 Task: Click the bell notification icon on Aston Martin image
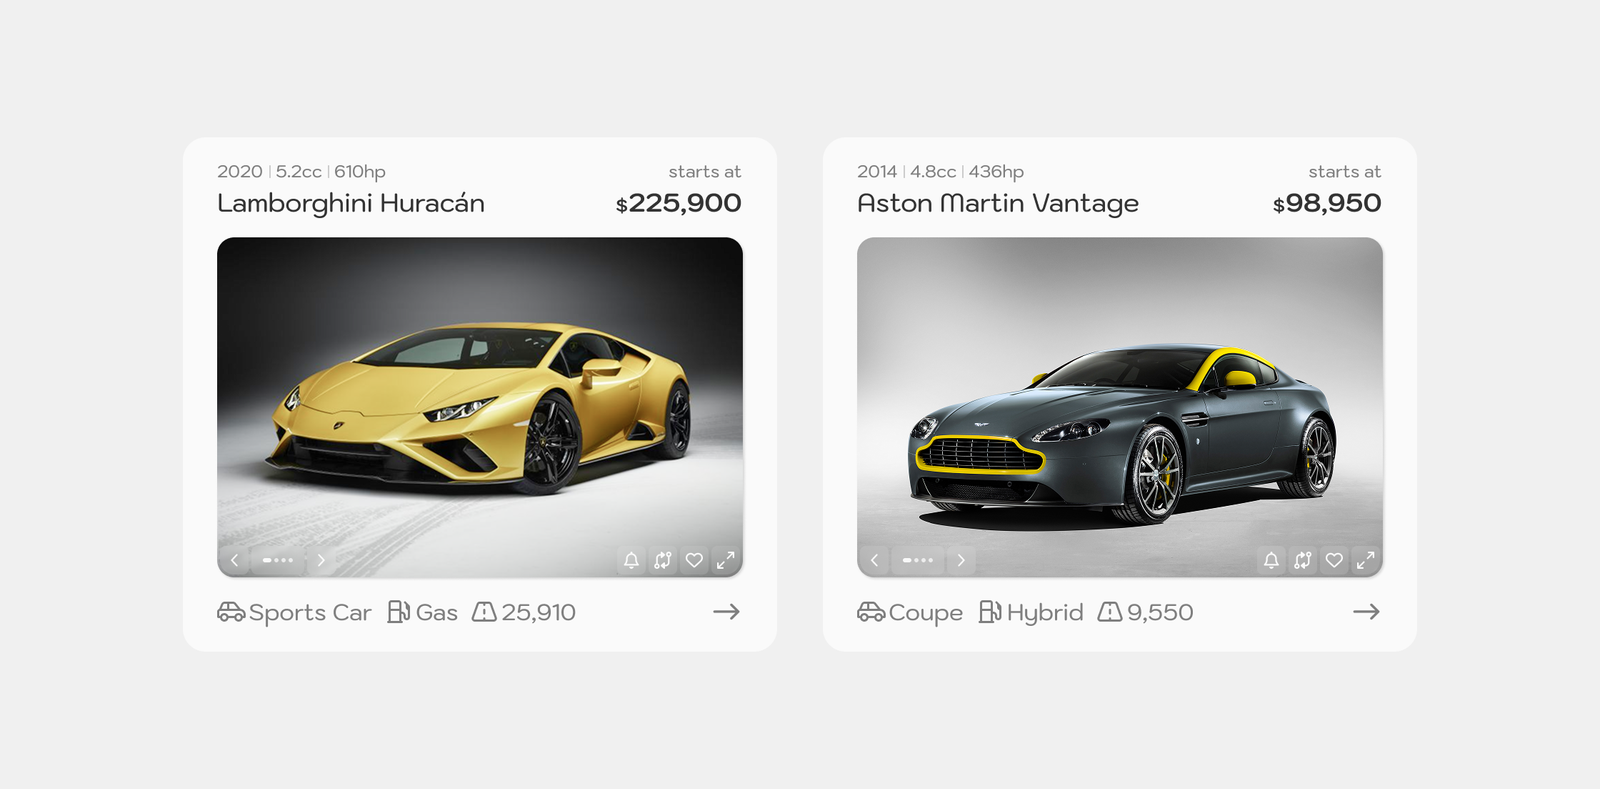pyautogui.click(x=1271, y=560)
